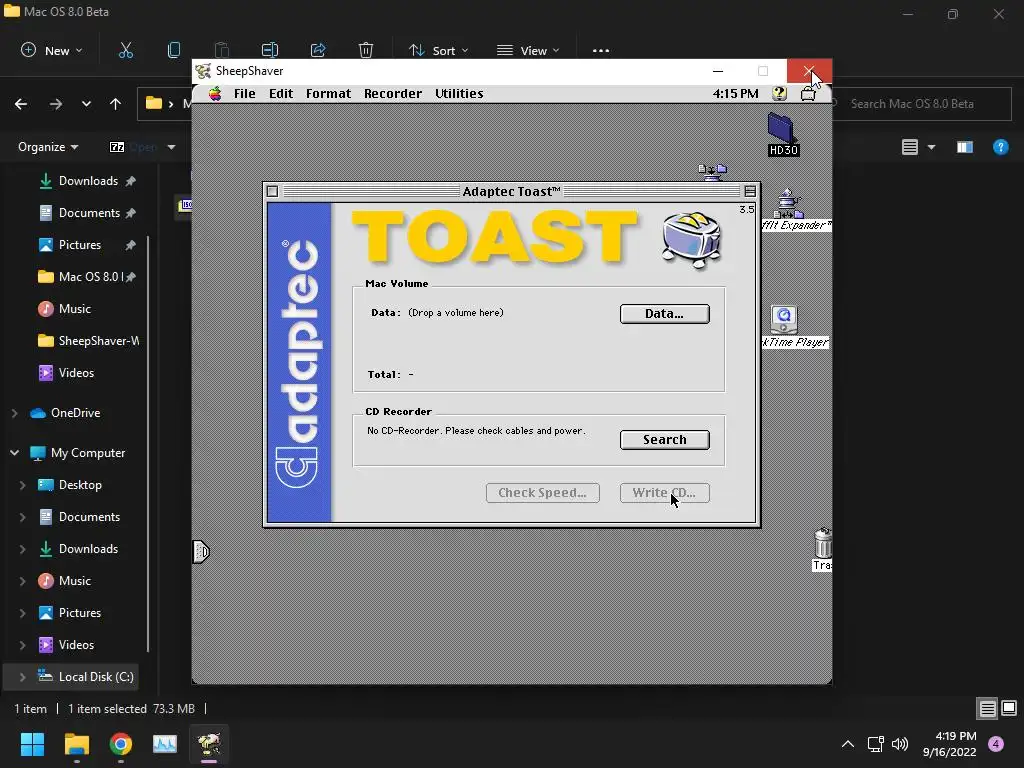The image size is (1024, 768).
Task: Open the Utilities menu in Toast
Action: [x=459, y=94]
